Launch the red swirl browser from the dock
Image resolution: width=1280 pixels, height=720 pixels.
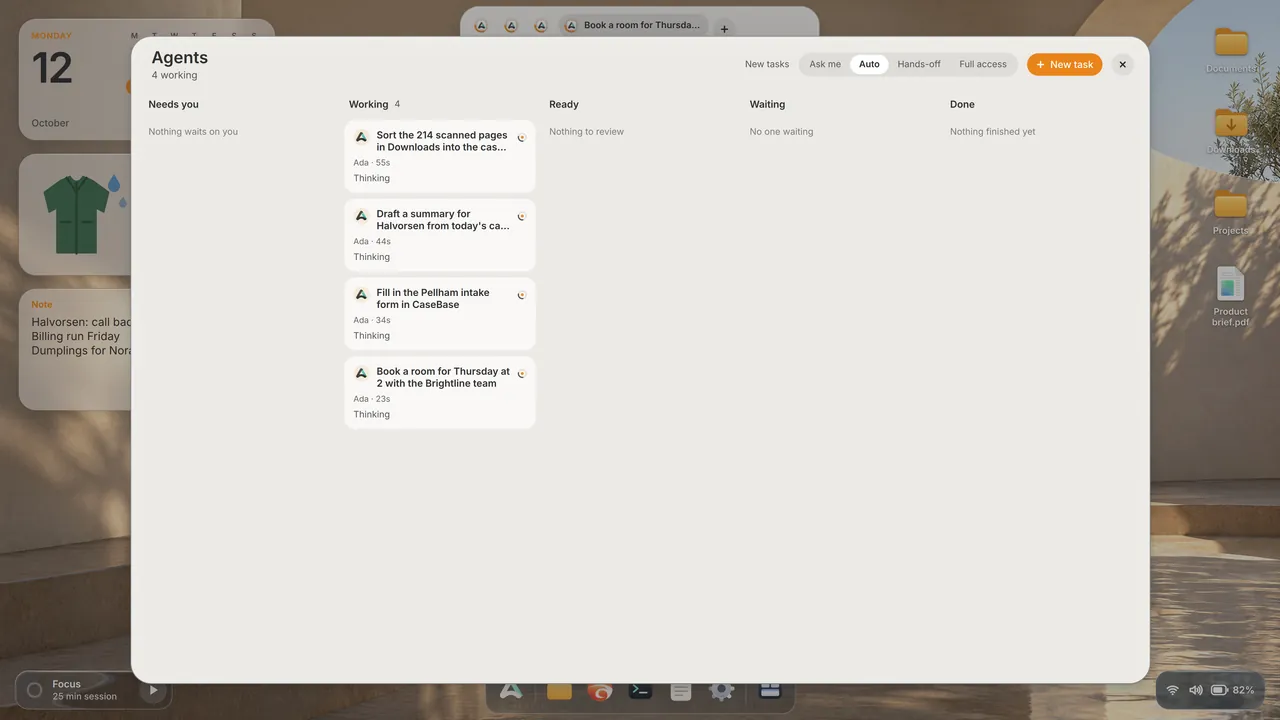tap(600, 691)
